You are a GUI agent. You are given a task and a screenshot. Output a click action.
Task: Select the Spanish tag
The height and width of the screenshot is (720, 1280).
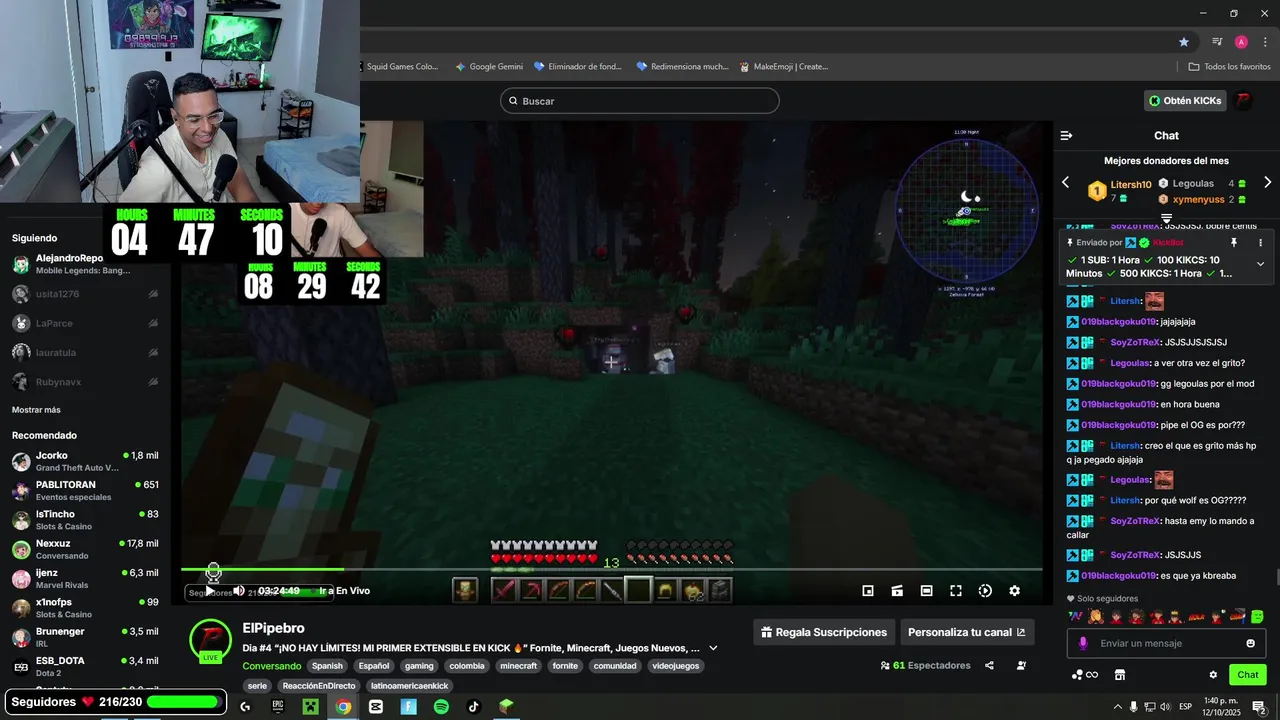tap(327, 666)
